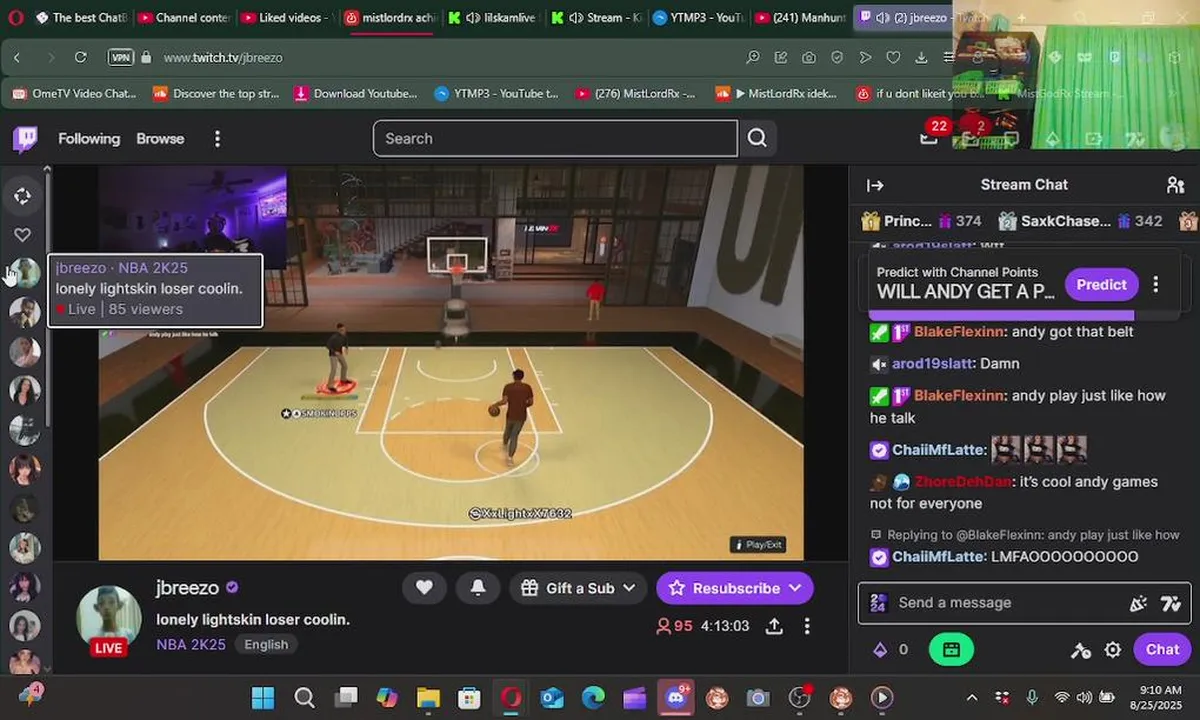Claim the green channel points bonus
This screenshot has height=720, width=1200.
pos(951,650)
